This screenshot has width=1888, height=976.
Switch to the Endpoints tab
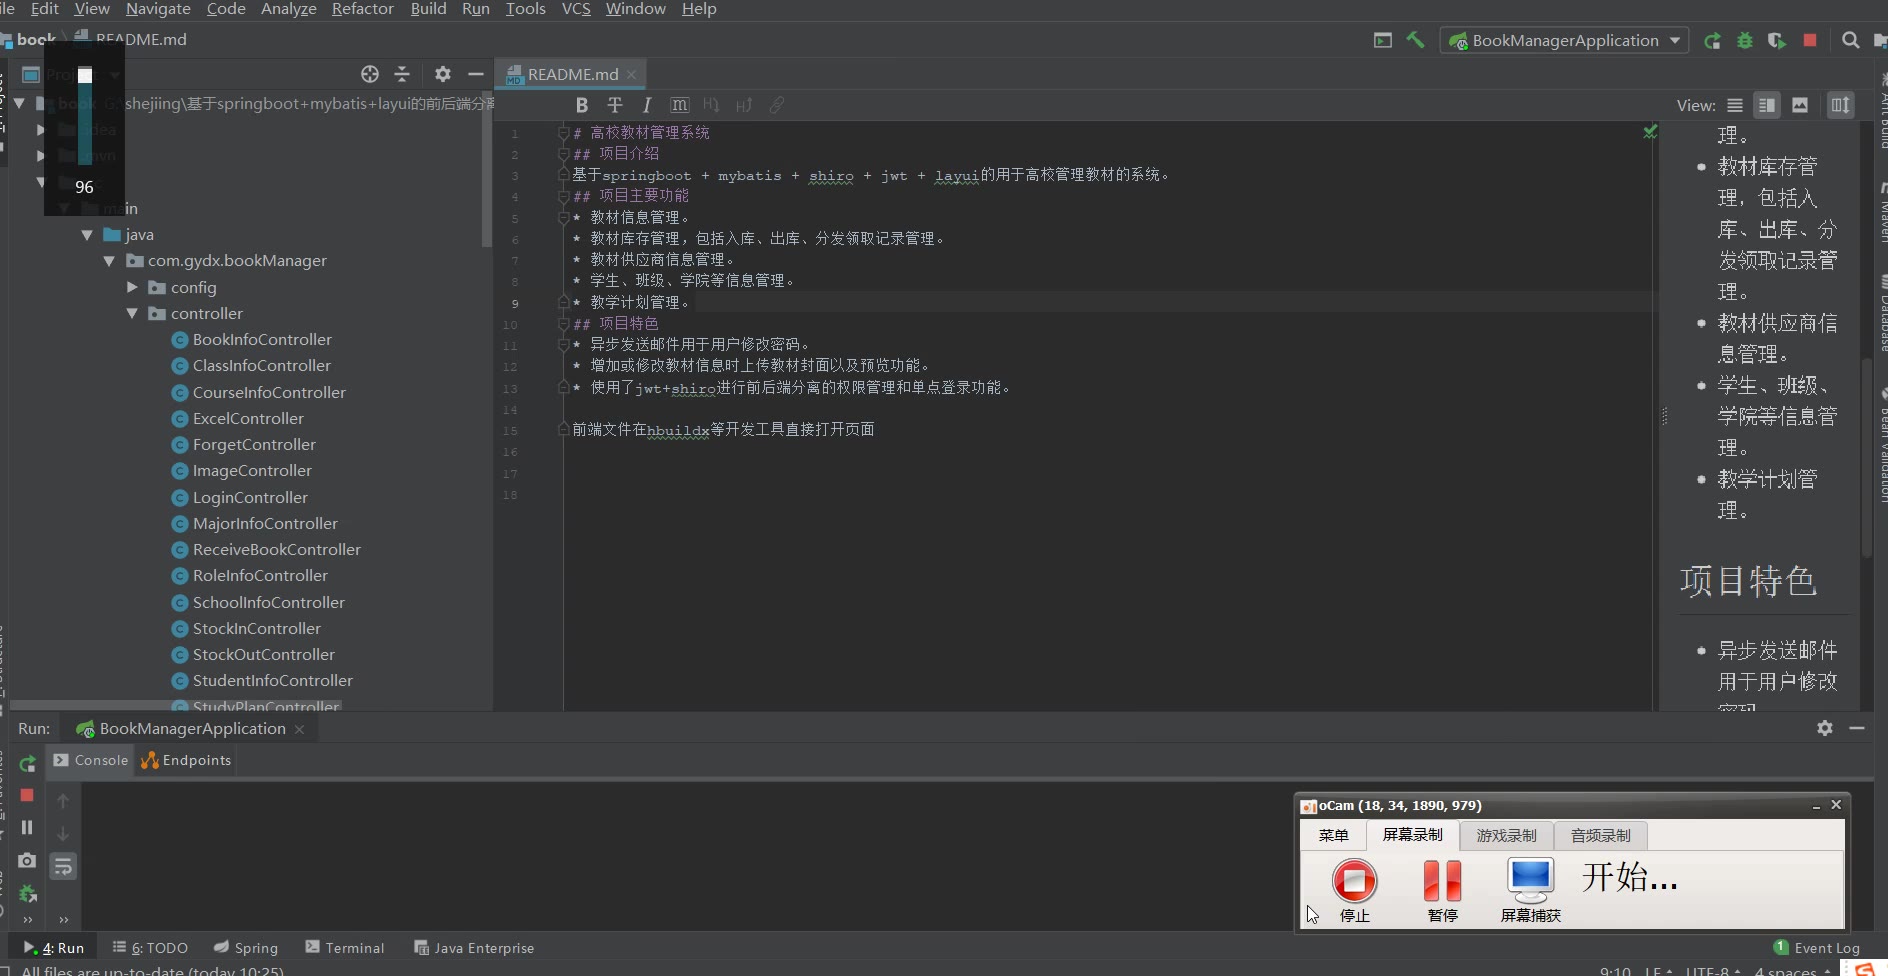[x=187, y=760]
